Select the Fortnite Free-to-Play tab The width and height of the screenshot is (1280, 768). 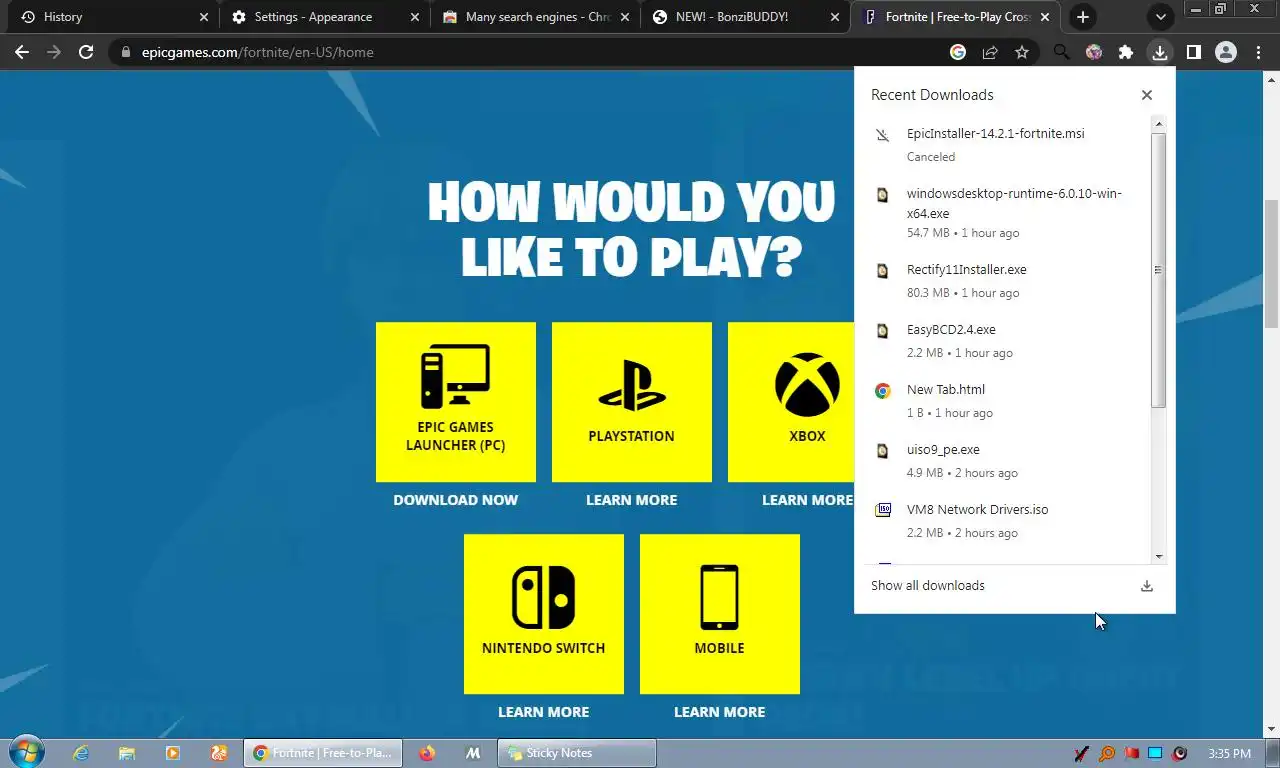pos(957,17)
